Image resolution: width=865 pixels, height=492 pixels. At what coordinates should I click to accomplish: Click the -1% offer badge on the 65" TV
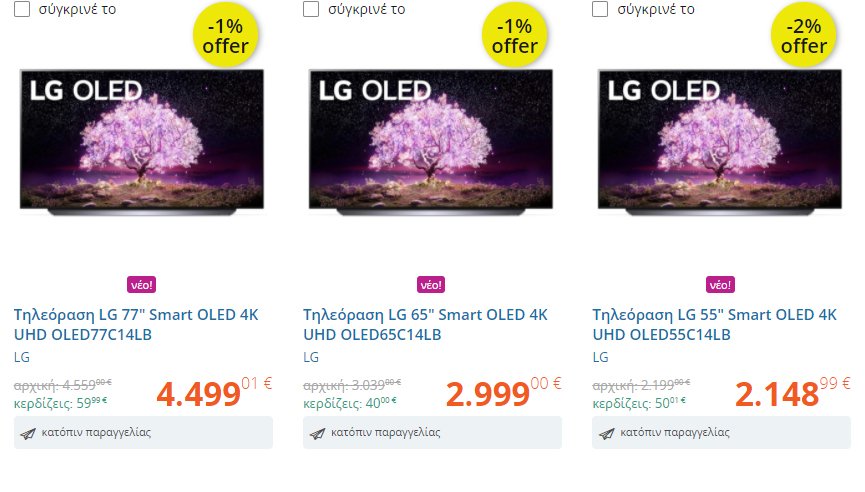pyautogui.click(x=515, y=35)
